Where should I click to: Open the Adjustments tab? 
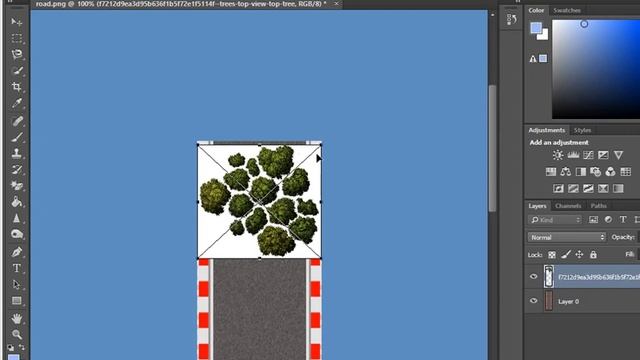point(547,130)
